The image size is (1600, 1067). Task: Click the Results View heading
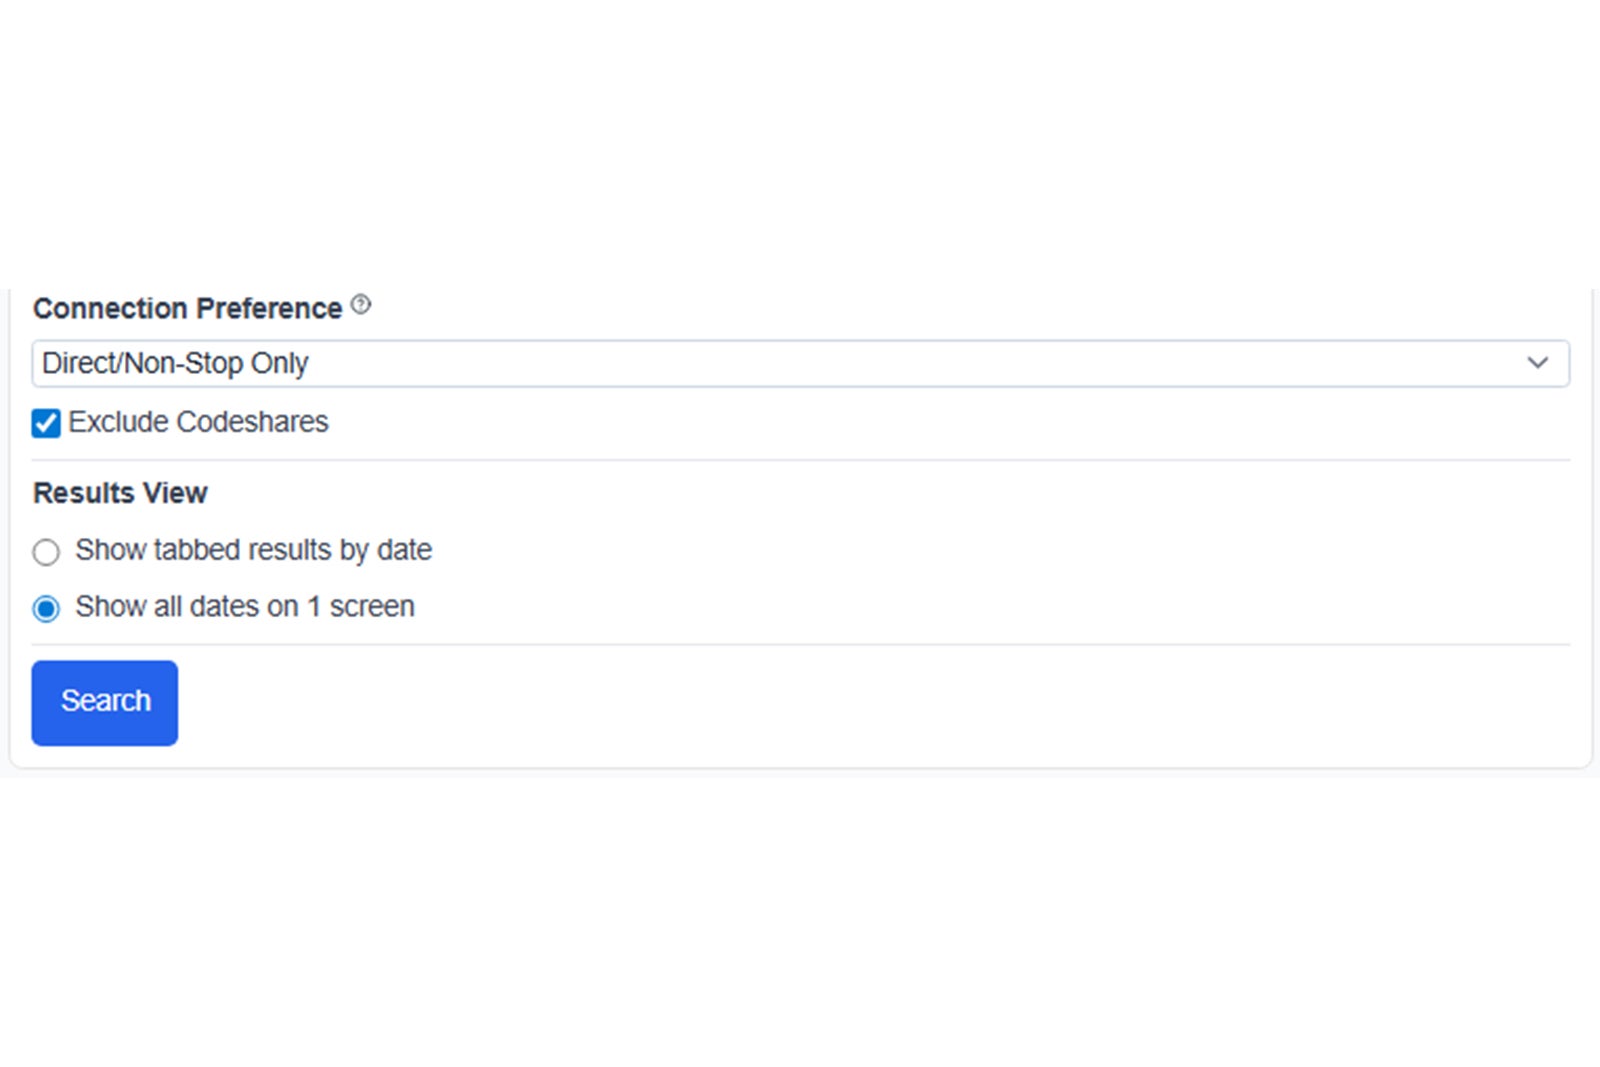[x=120, y=493]
